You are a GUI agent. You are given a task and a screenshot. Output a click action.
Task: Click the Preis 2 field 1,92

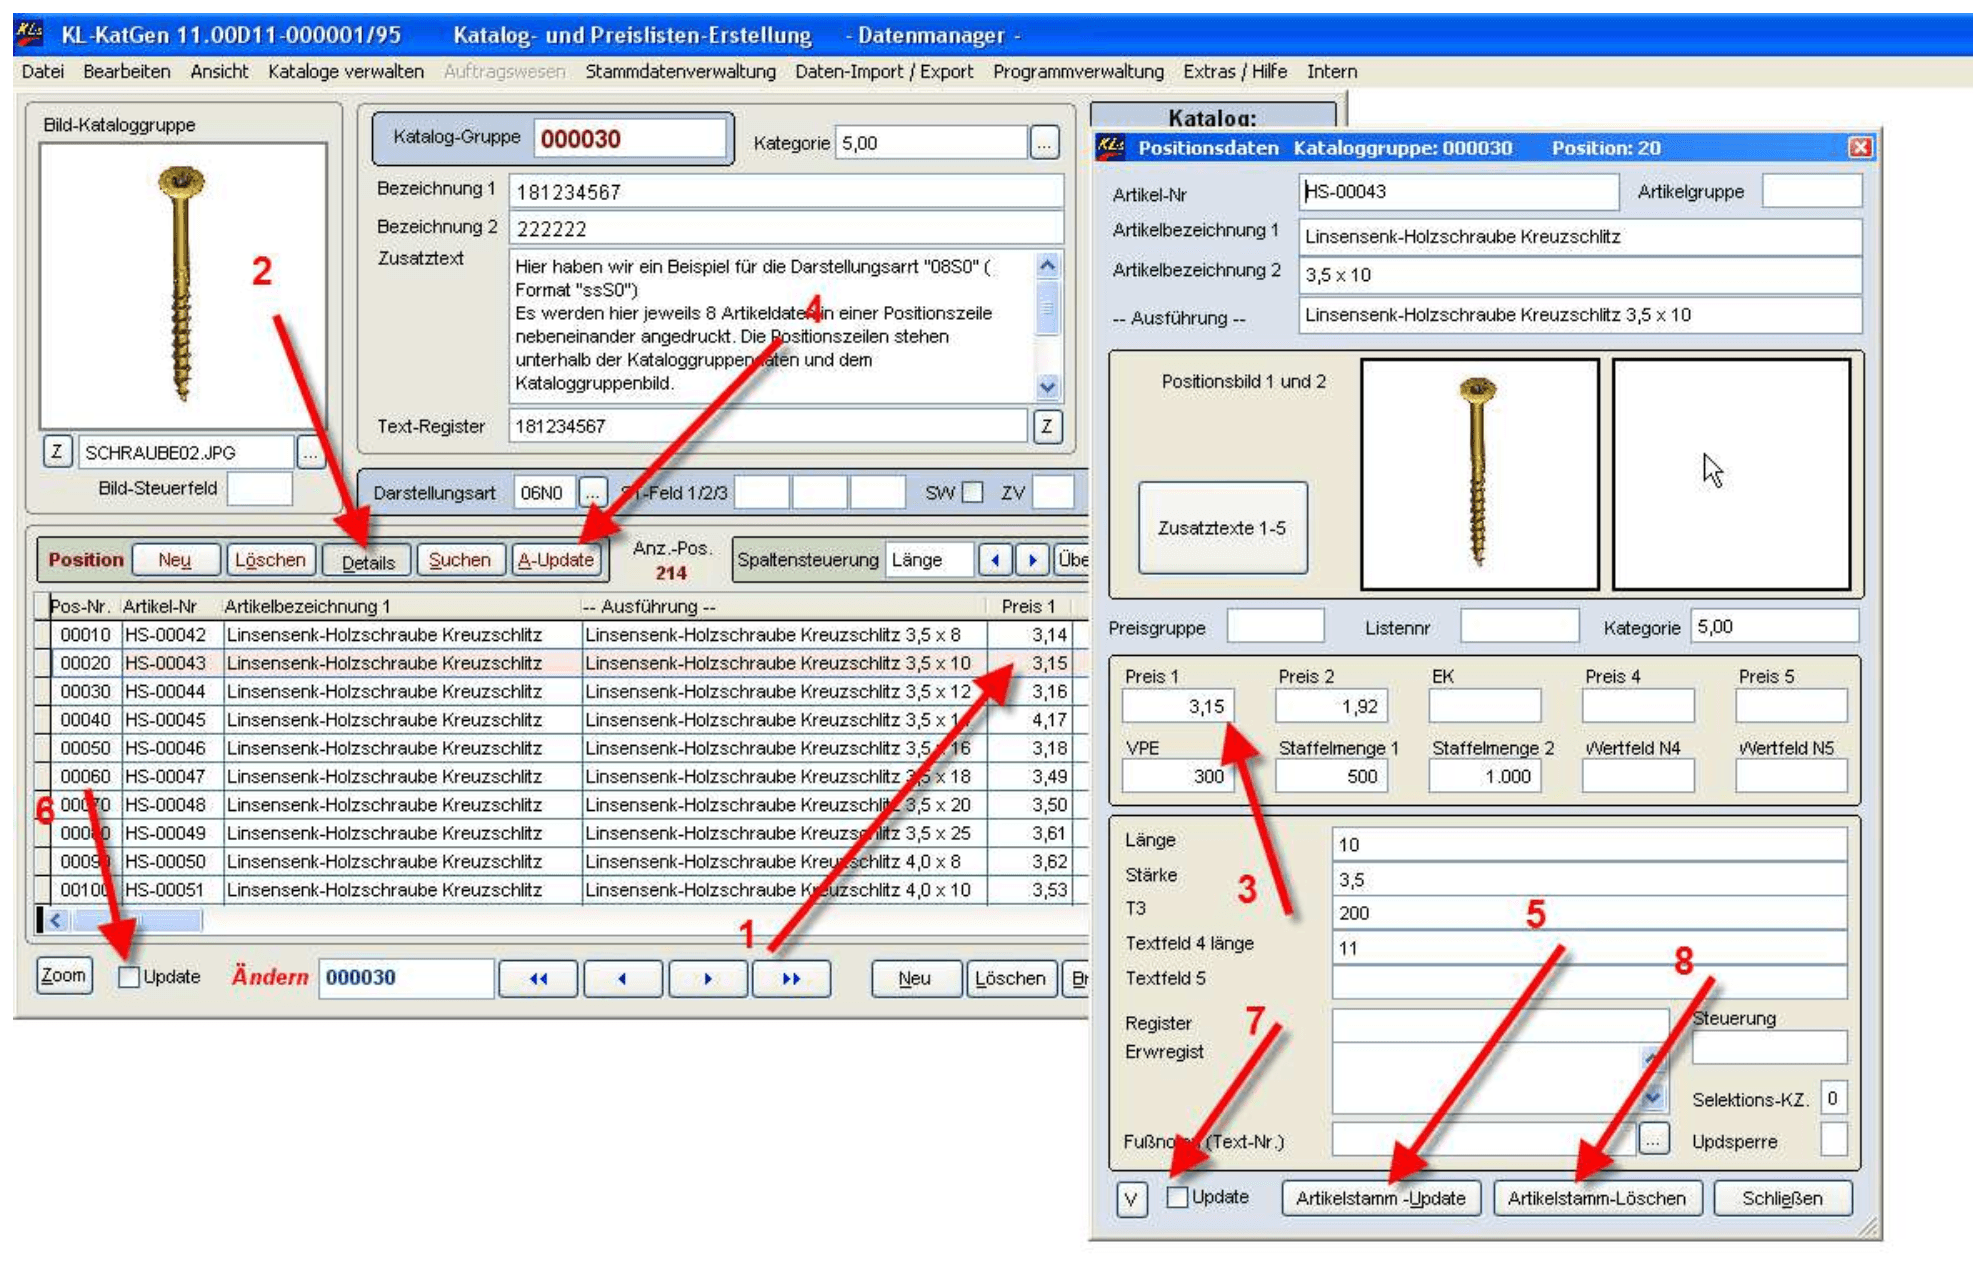(1331, 706)
